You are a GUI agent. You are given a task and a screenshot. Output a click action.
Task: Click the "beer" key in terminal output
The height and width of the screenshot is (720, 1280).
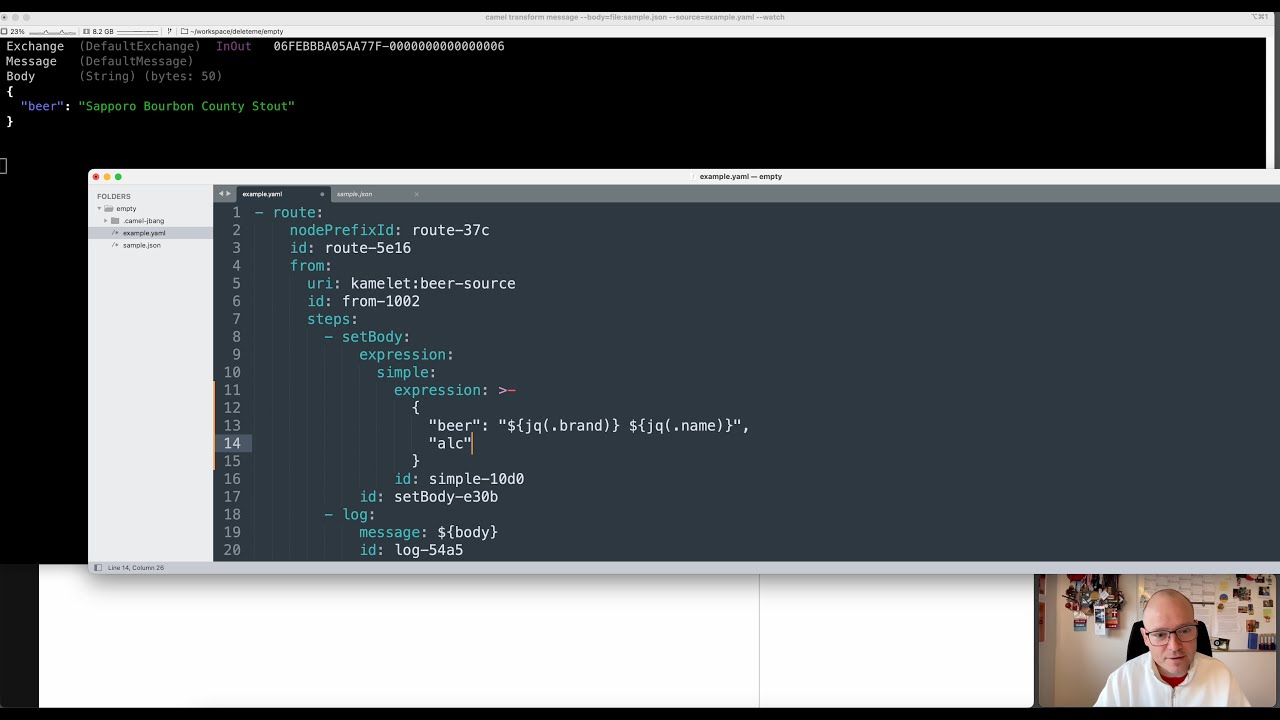[x=42, y=106]
